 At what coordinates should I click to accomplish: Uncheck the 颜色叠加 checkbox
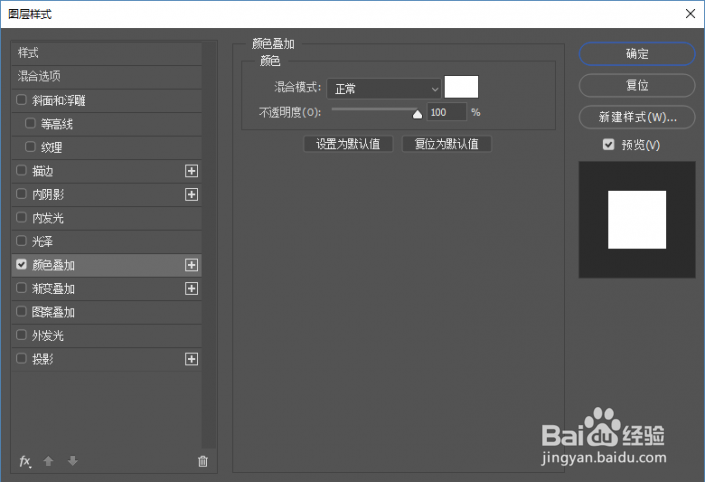coord(21,264)
